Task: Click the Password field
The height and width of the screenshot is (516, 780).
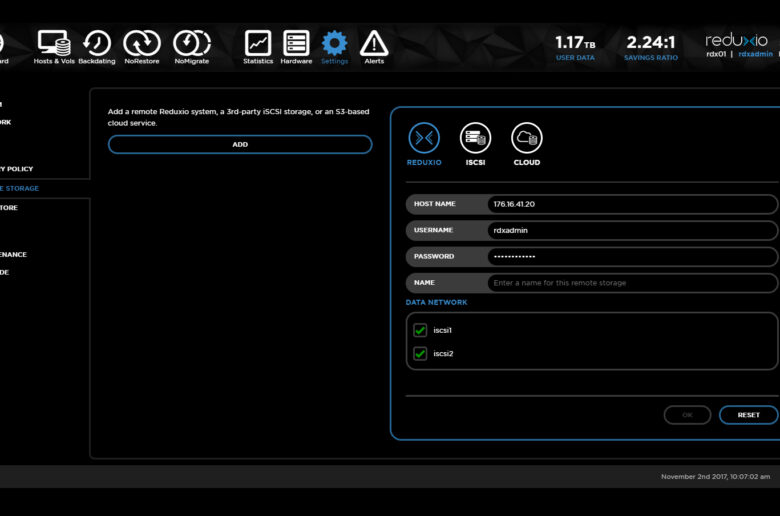Action: tap(632, 256)
